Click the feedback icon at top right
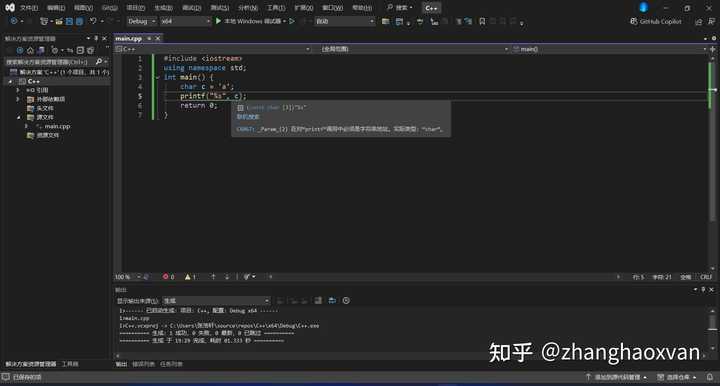The height and width of the screenshot is (386, 720). 711,22
